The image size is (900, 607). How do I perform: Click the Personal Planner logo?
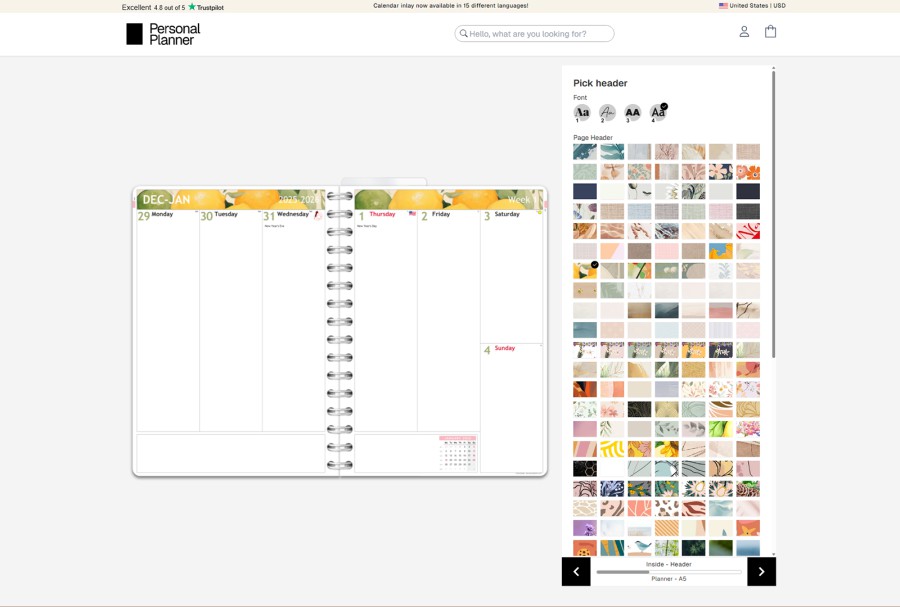(x=163, y=34)
